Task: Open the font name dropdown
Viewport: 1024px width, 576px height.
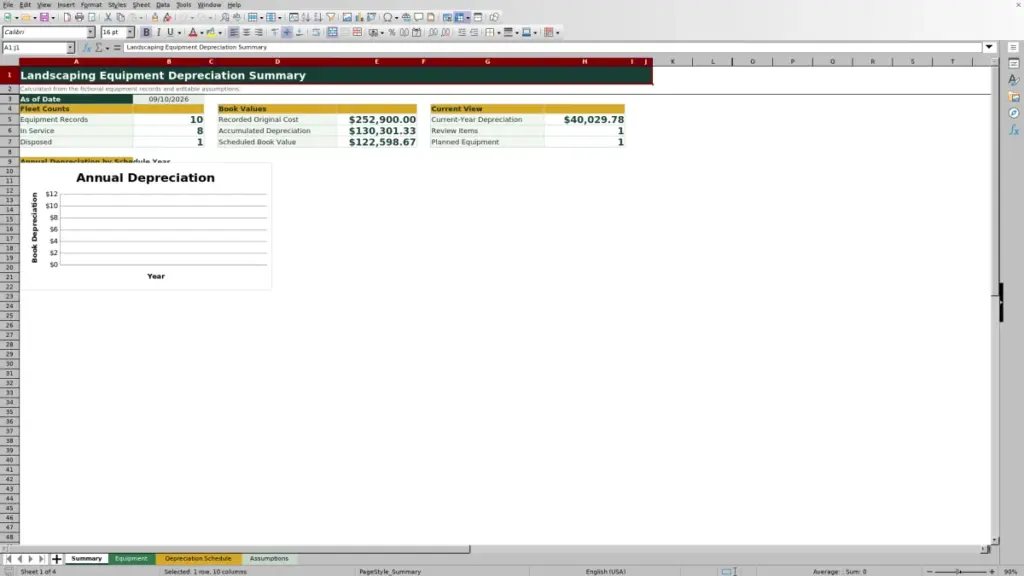Action: 91,33
